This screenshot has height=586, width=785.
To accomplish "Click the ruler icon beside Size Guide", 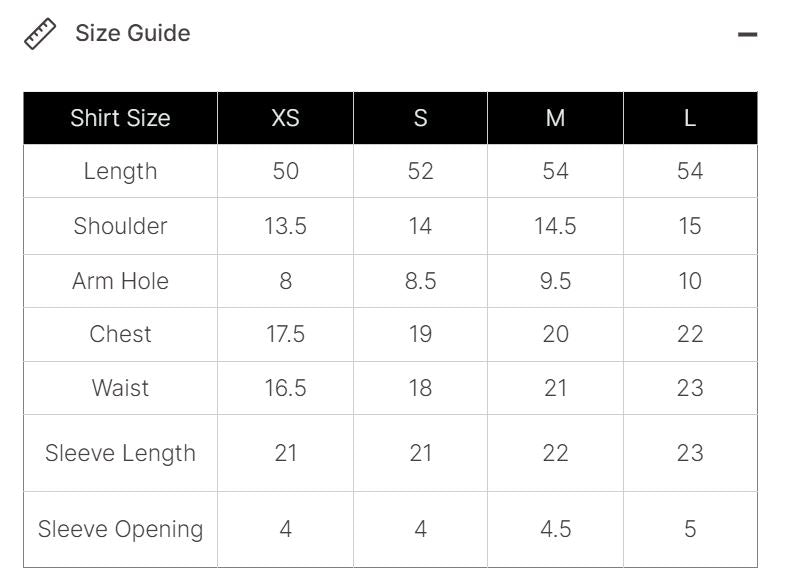I will (x=40, y=34).
